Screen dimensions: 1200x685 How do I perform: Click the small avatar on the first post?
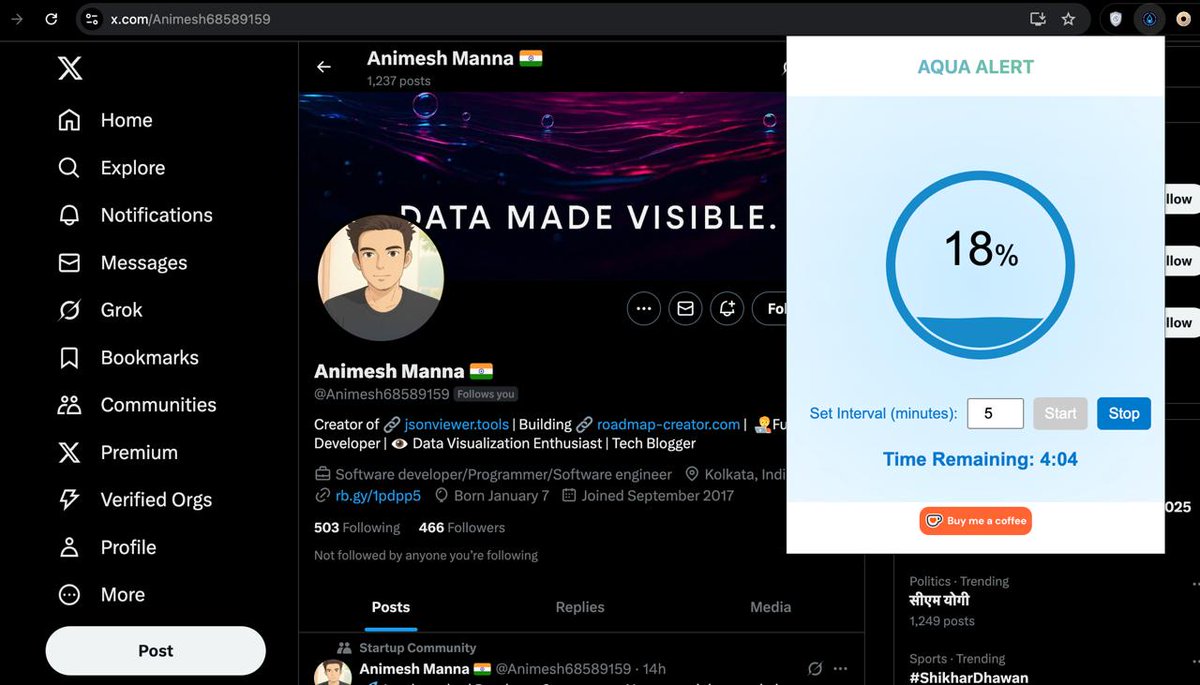[x=334, y=673]
